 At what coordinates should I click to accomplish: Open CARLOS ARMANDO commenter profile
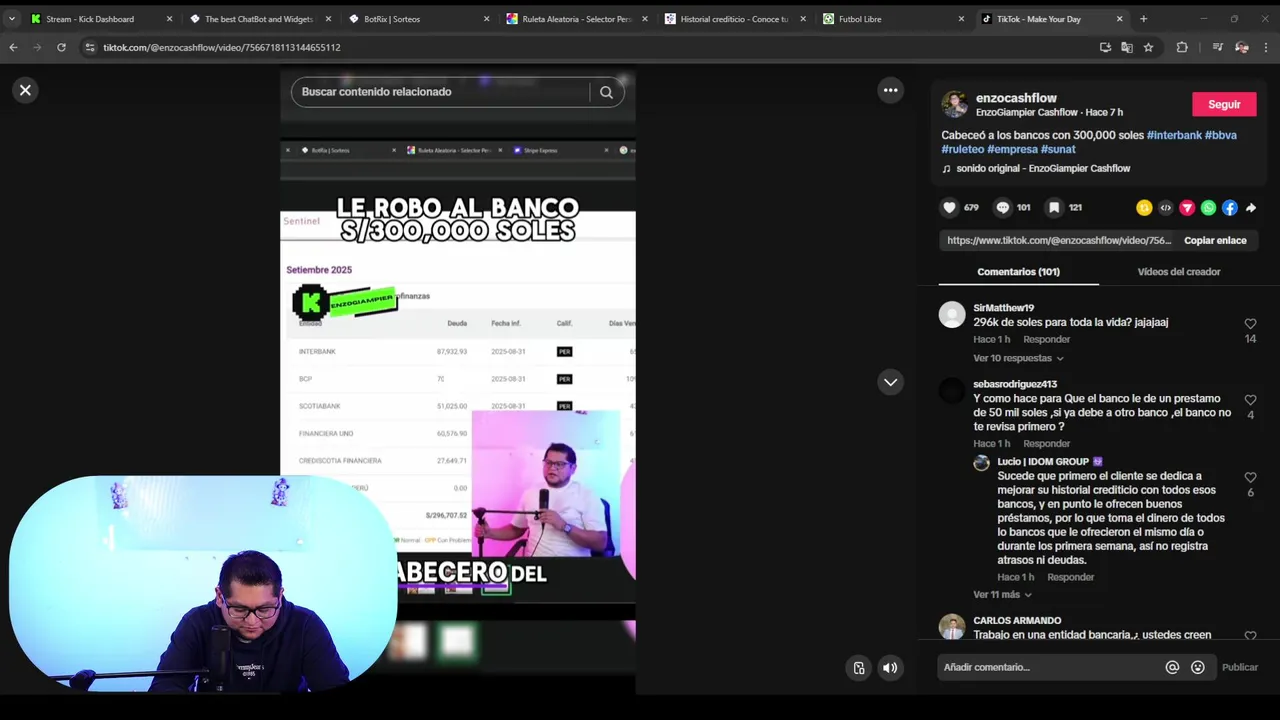tap(1017, 620)
